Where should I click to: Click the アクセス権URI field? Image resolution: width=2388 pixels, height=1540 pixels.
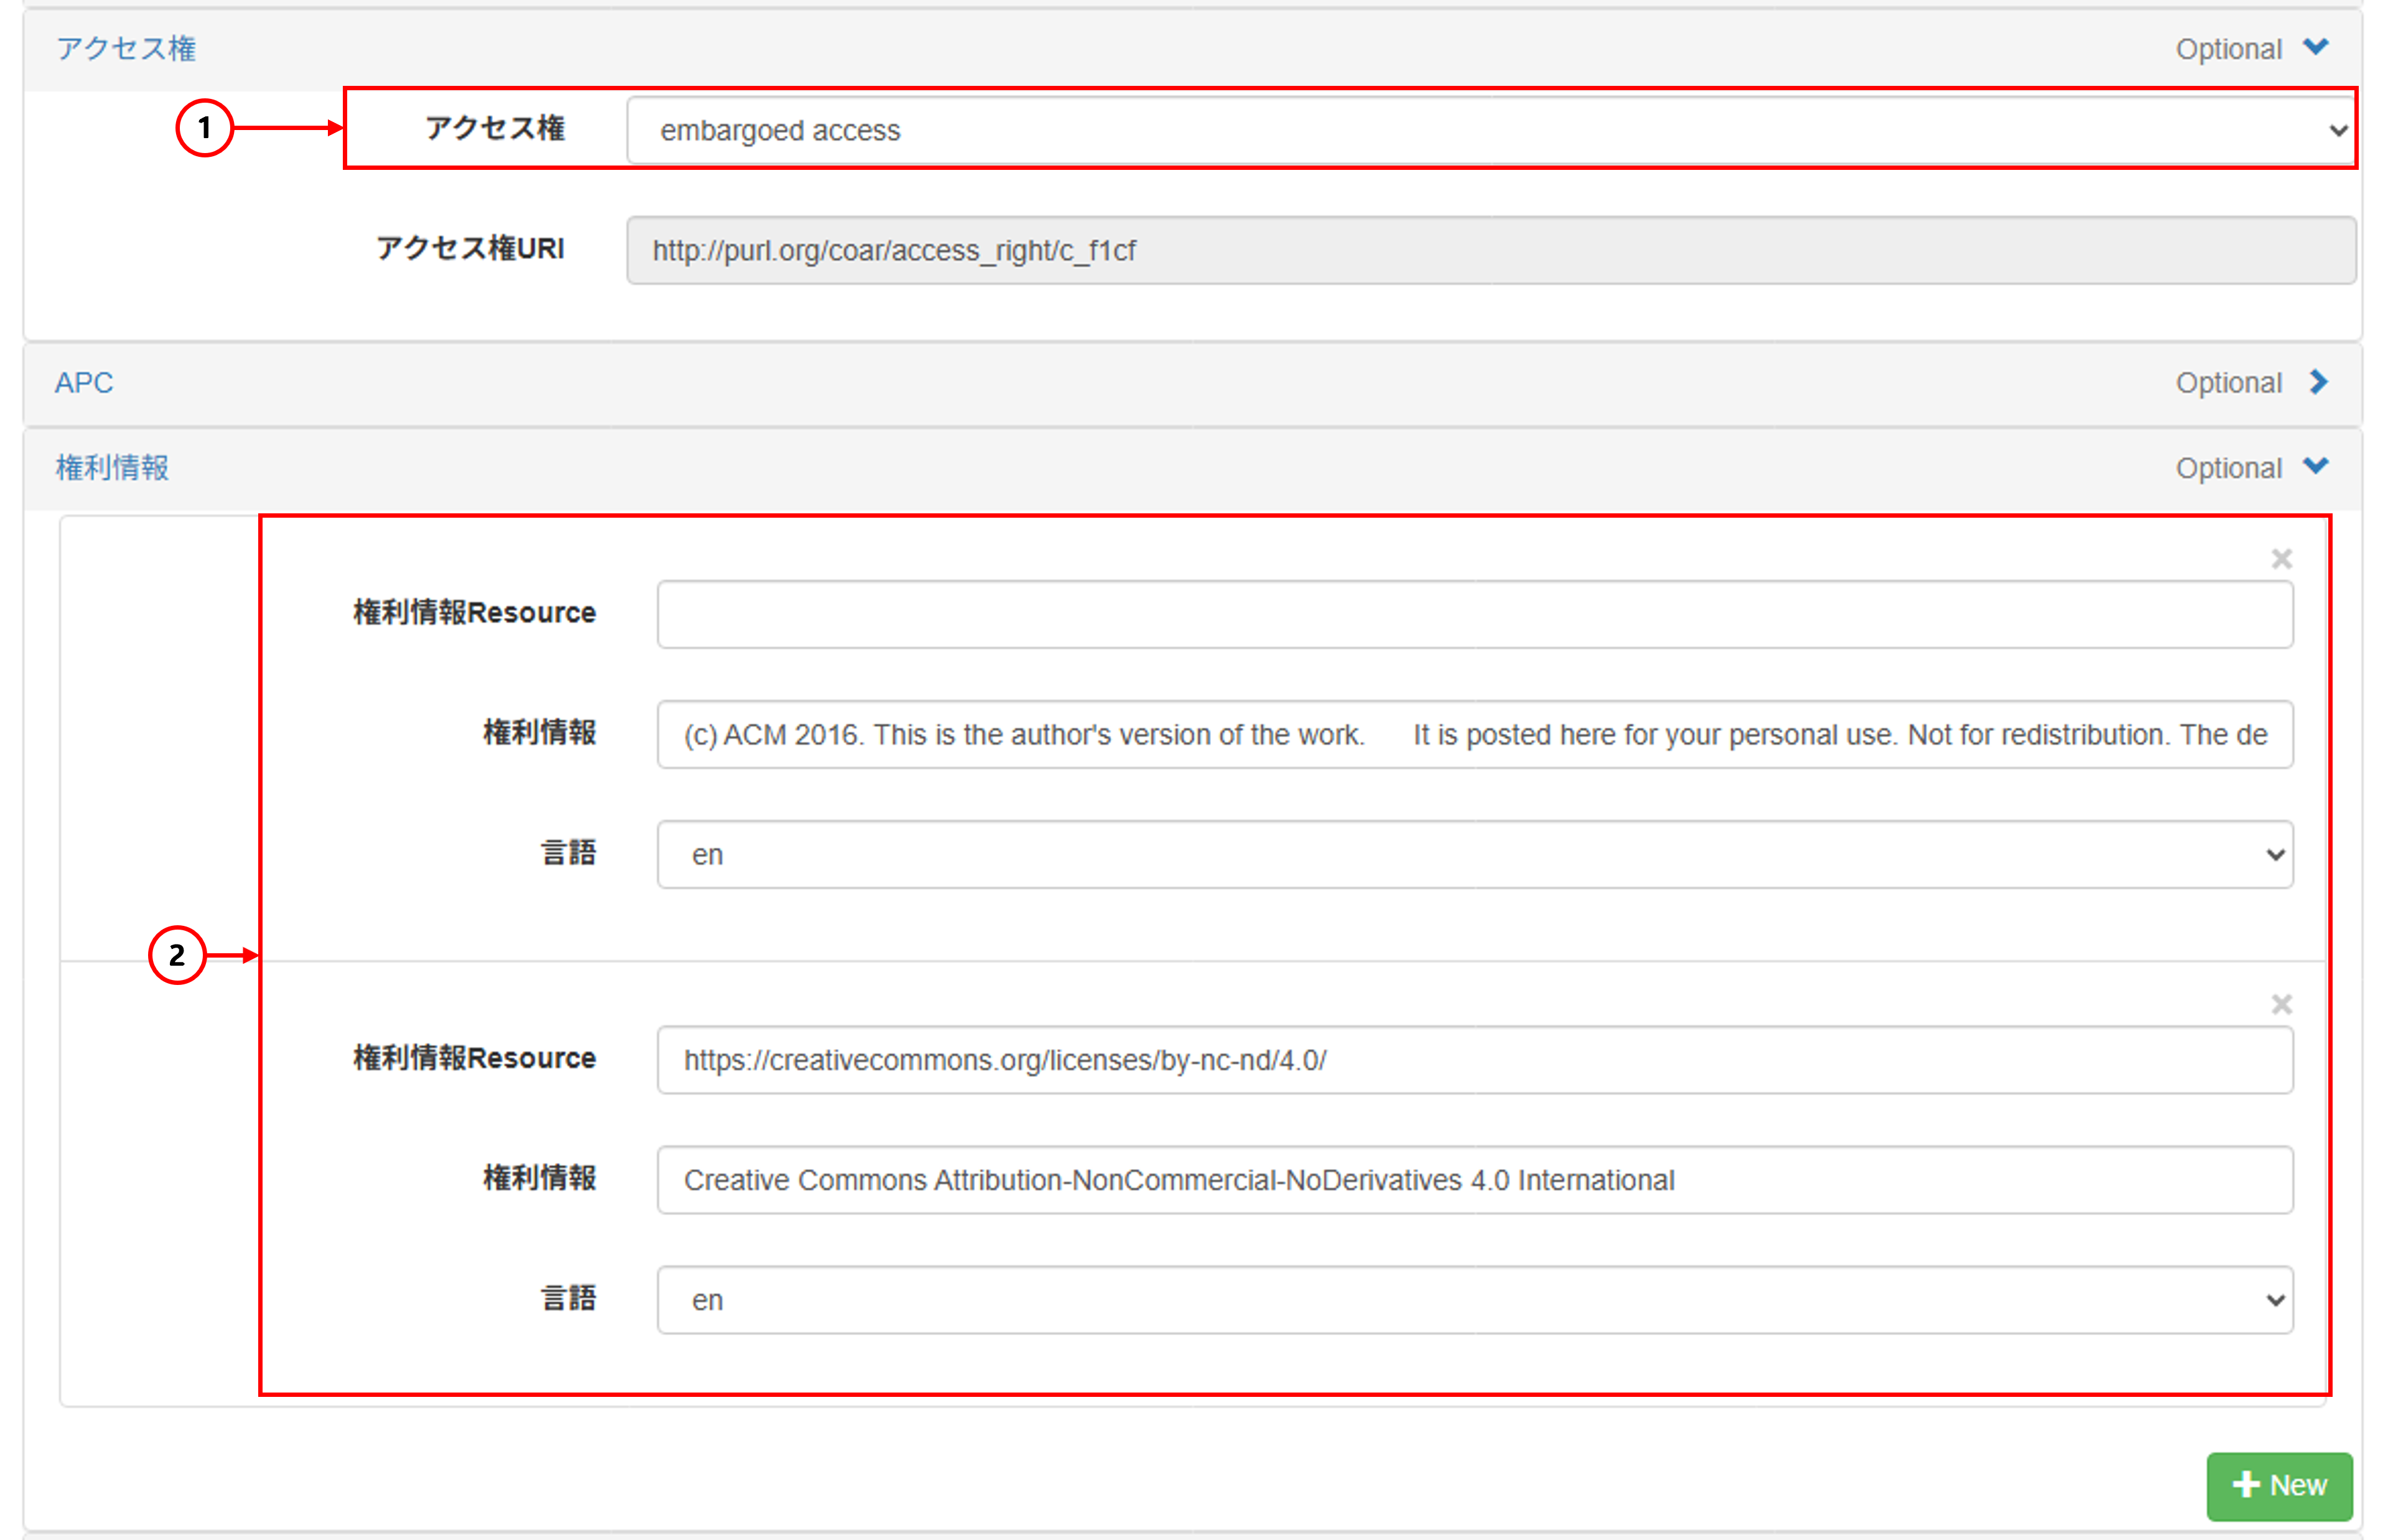[x=1490, y=250]
